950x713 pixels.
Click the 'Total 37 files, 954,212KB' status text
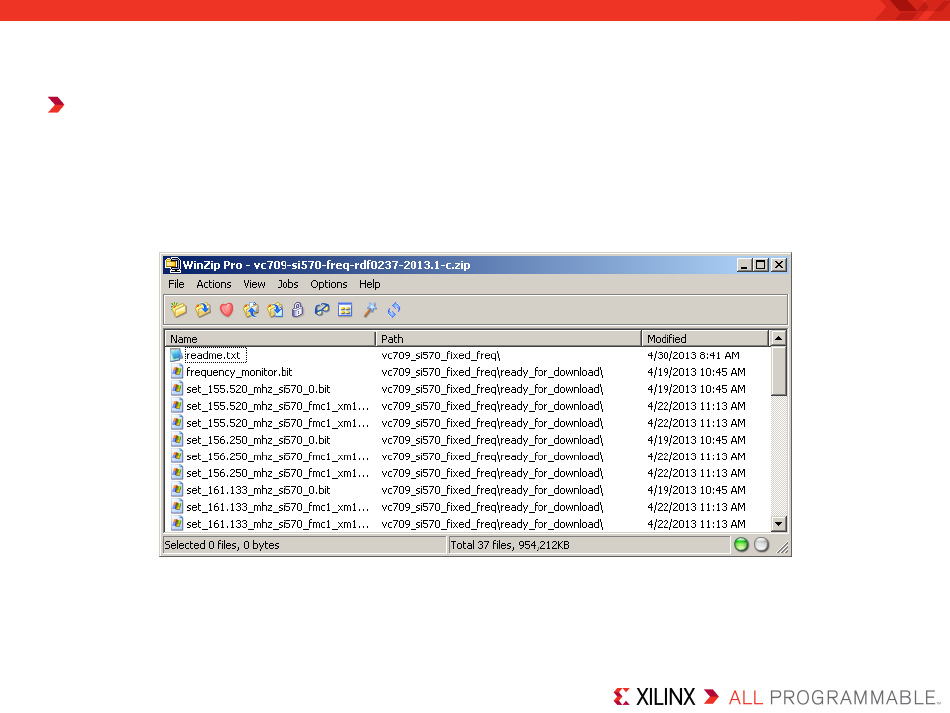click(510, 545)
